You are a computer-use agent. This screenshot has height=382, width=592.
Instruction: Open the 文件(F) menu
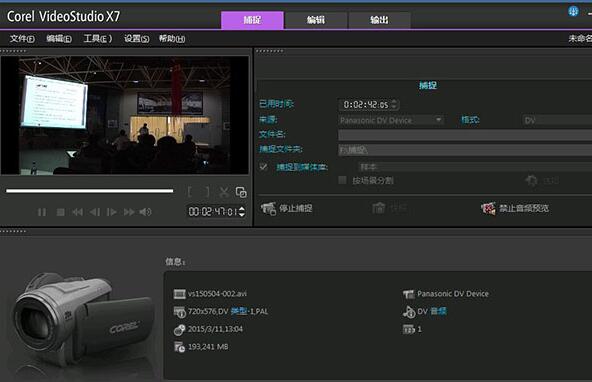click(22, 39)
